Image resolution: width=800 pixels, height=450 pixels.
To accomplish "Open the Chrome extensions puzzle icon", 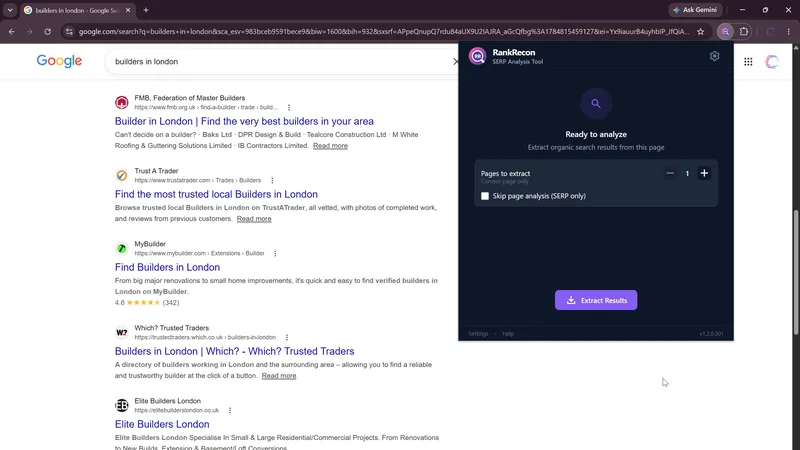I will click(x=744, y=32).
